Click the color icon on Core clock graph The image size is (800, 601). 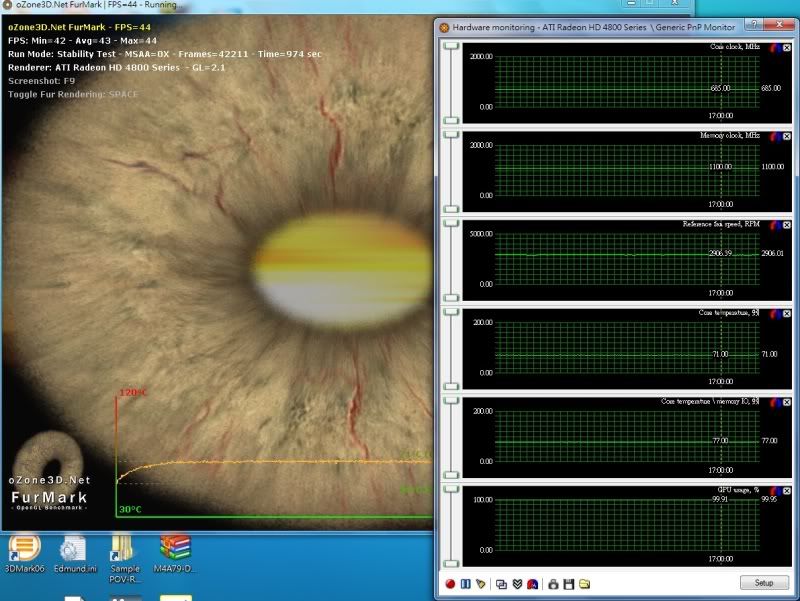pyautogui.click(x=776, y=47)
